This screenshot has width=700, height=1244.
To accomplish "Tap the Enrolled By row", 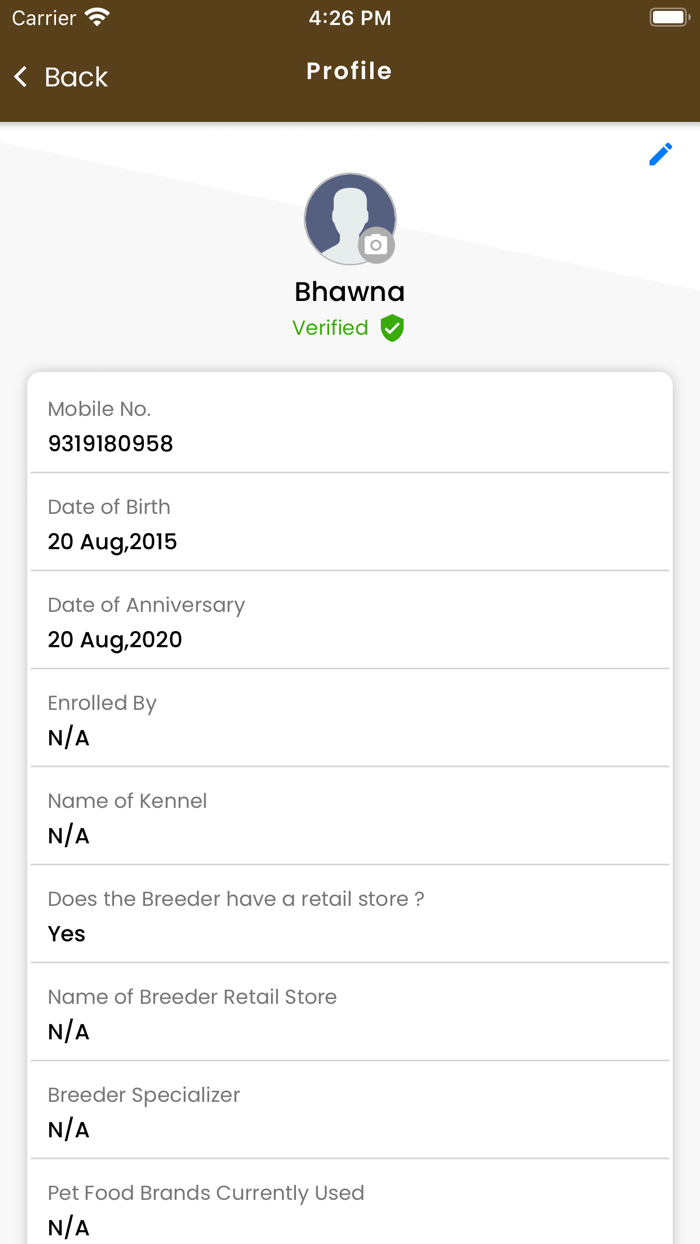I will coord(349,720).
